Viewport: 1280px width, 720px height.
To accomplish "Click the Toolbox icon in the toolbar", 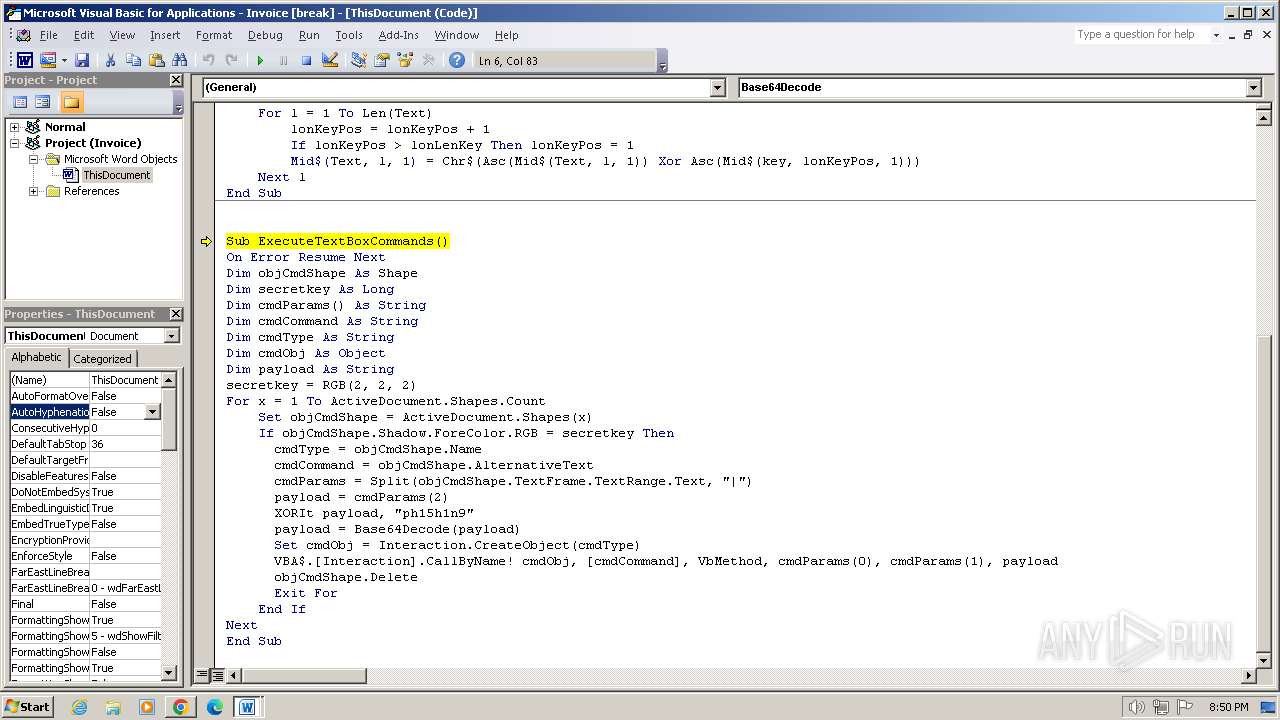I will click(428, 61).
